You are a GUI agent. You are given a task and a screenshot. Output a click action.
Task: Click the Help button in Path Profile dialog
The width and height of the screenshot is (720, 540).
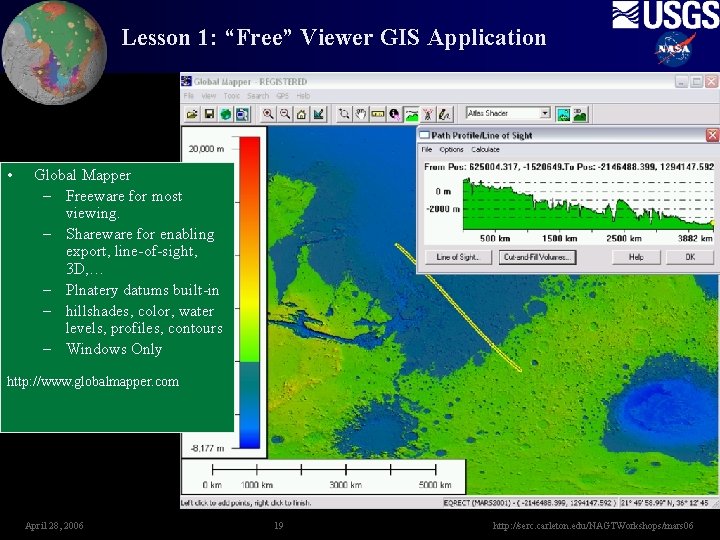pyautogui.click(x=636, y=257)
